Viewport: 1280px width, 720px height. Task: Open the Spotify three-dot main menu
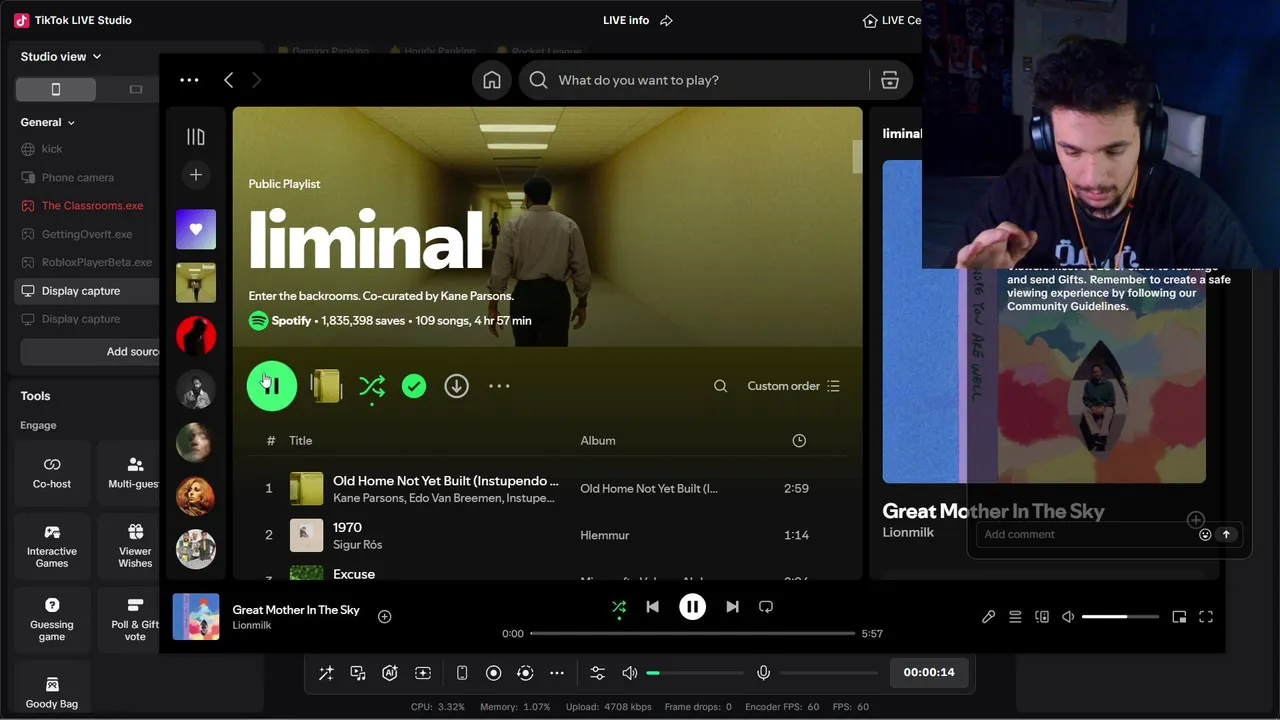click(x=189, y=80)
